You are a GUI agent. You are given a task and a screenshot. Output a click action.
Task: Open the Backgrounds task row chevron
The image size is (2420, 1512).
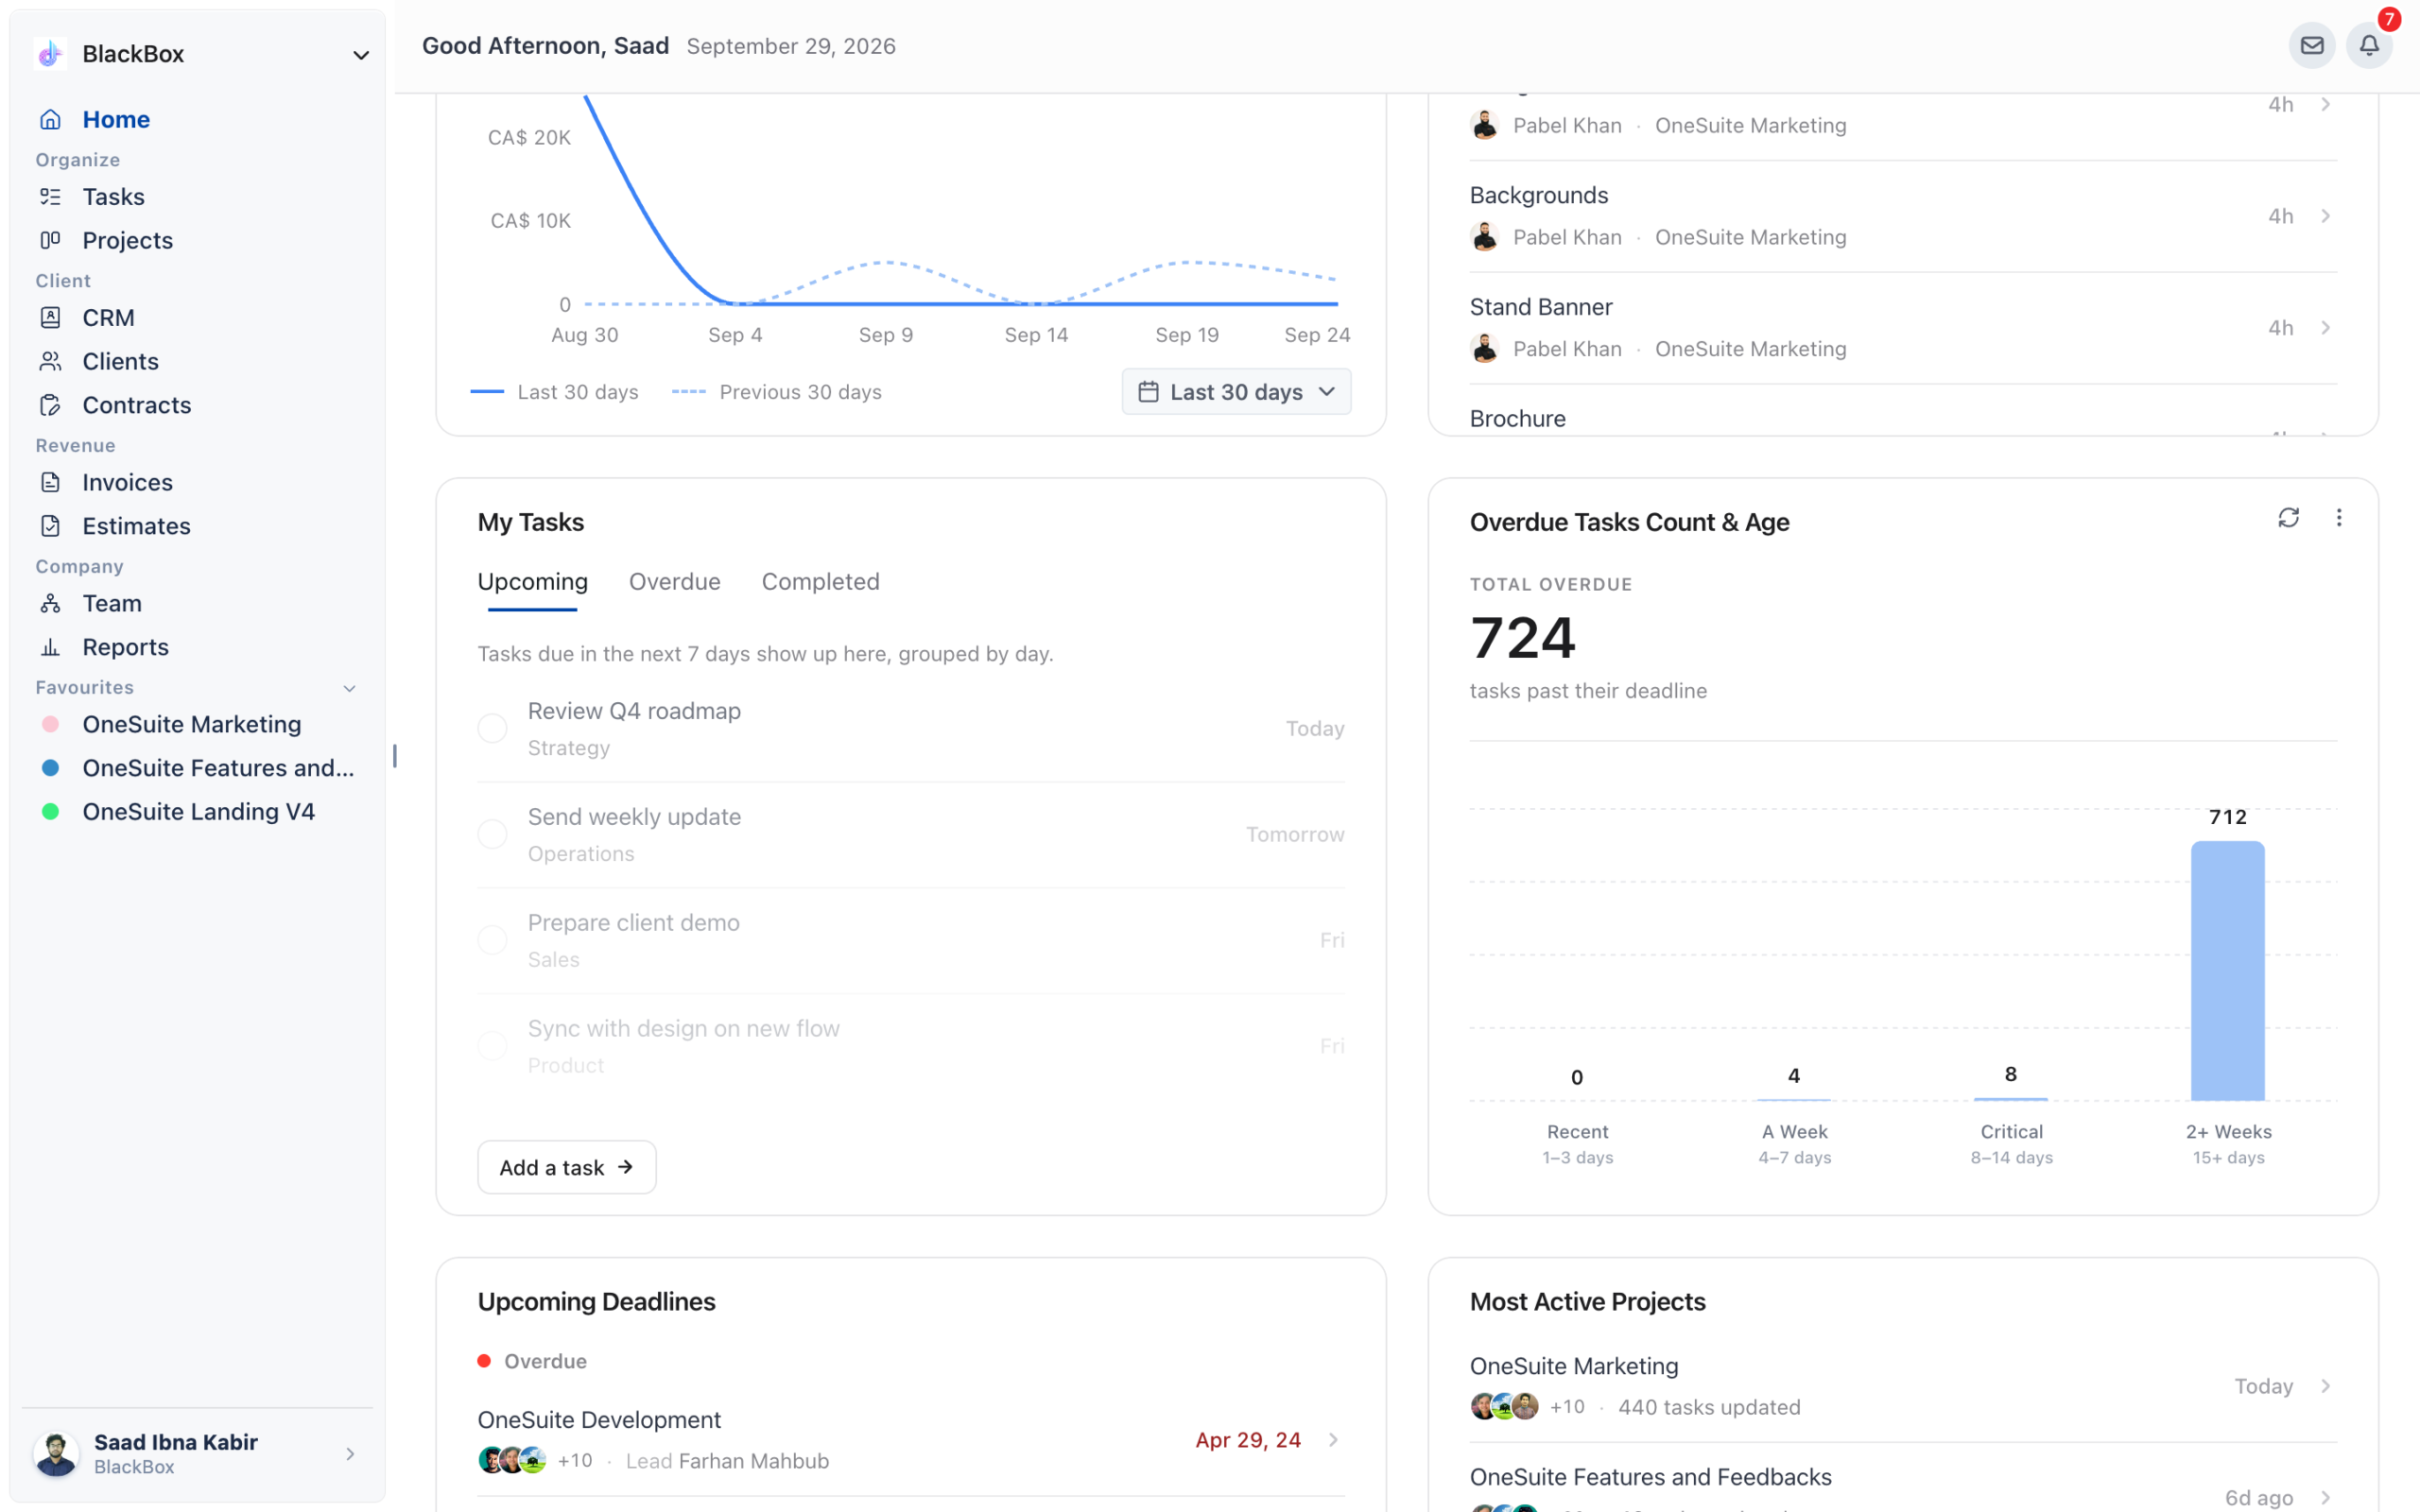(2325, 216)
